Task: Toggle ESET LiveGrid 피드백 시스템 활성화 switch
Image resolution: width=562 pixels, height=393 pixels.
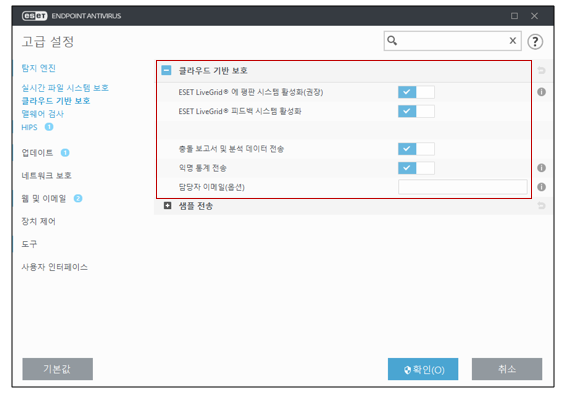Action: (x=416, y=111)
